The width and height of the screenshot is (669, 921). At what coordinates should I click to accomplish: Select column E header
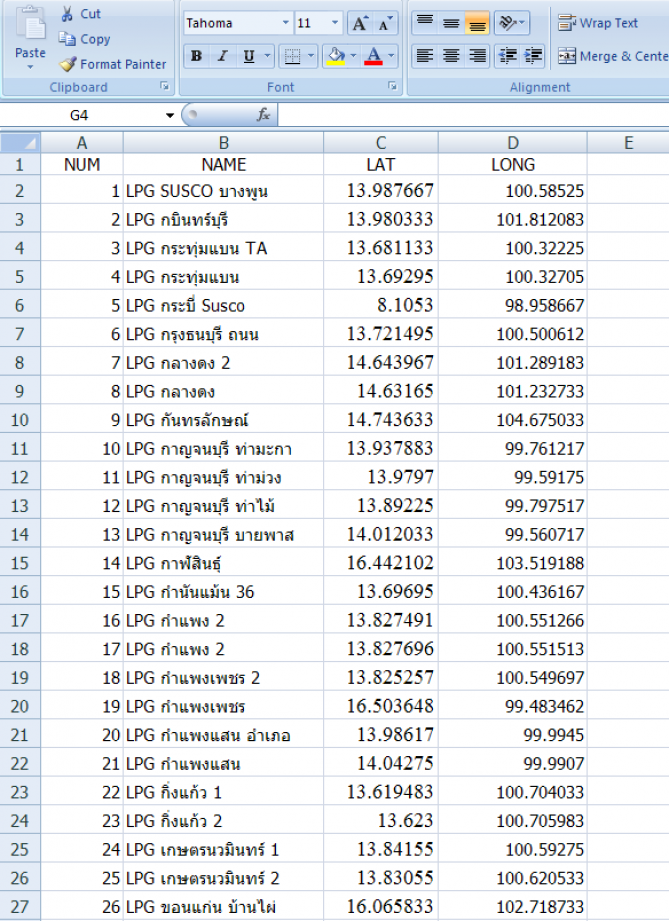pos(628,143)
